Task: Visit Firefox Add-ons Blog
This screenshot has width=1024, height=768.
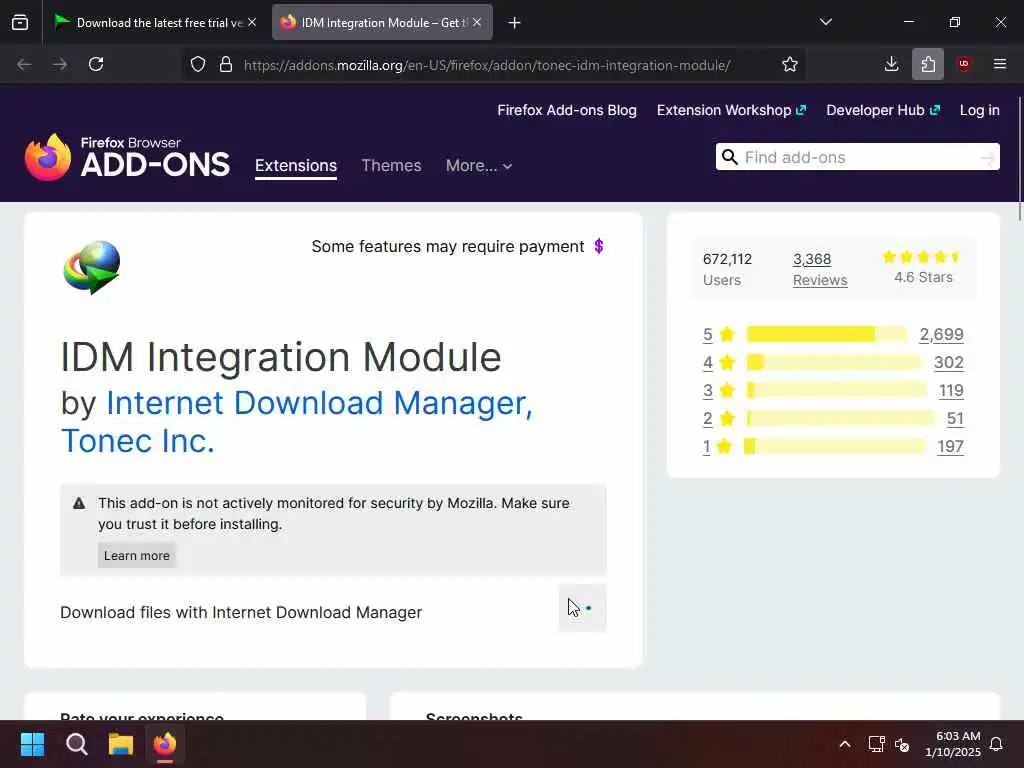Action: click(567, 110)
